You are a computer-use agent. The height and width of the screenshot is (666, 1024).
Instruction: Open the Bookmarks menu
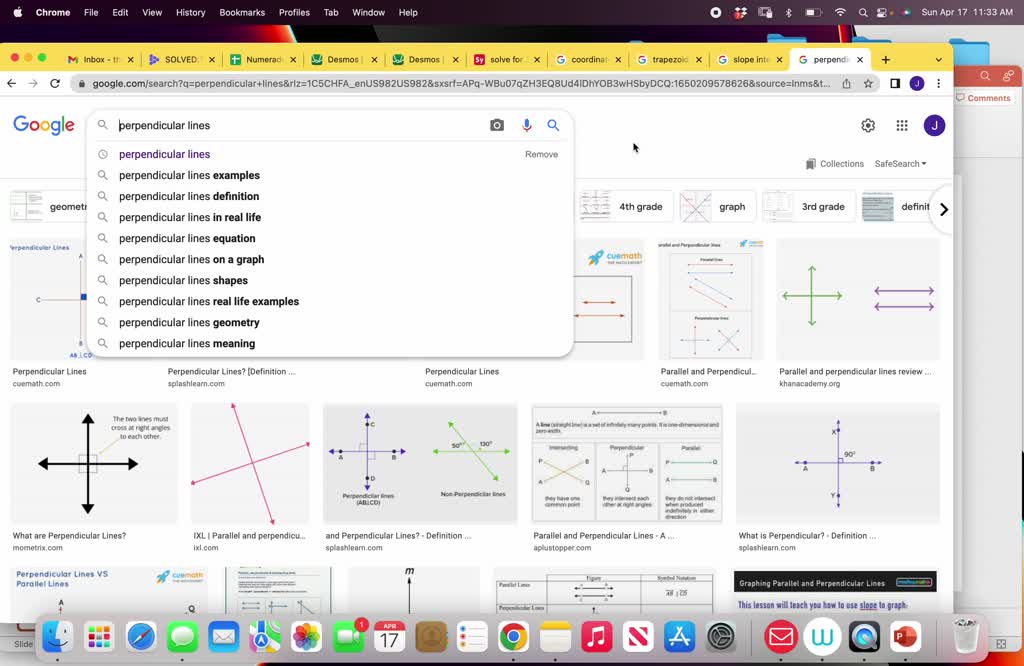[x=243, y=12]
